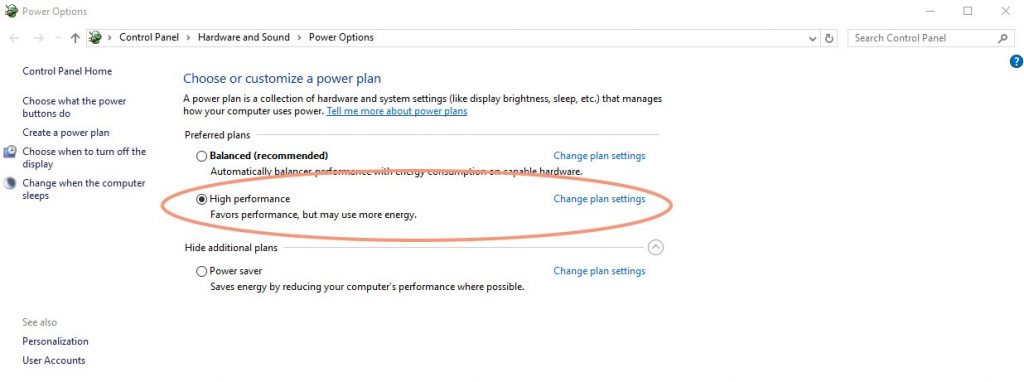
Task: Change plan settings for High performance
Action: coord(600,199)
